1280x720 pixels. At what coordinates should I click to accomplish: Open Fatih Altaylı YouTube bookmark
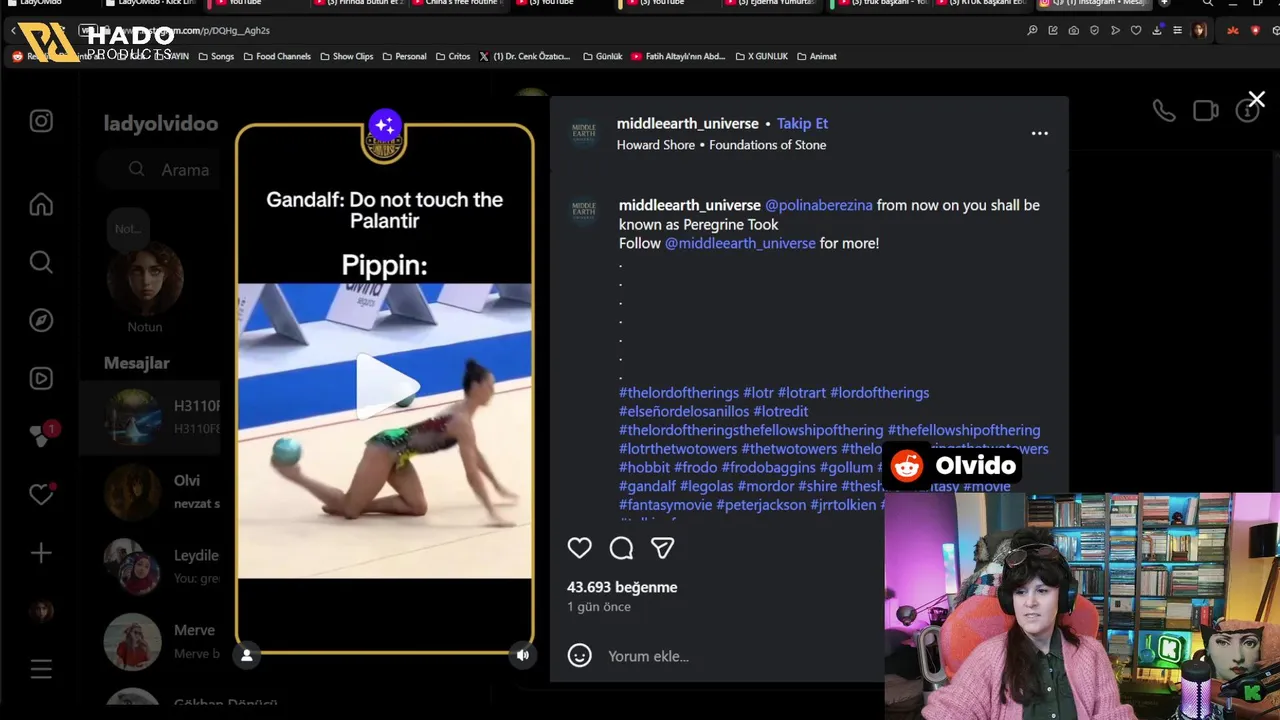(679, 56)
